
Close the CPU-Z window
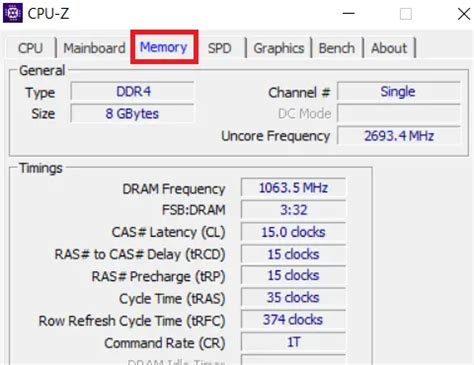pyautogui.click(x=464, y=14)
